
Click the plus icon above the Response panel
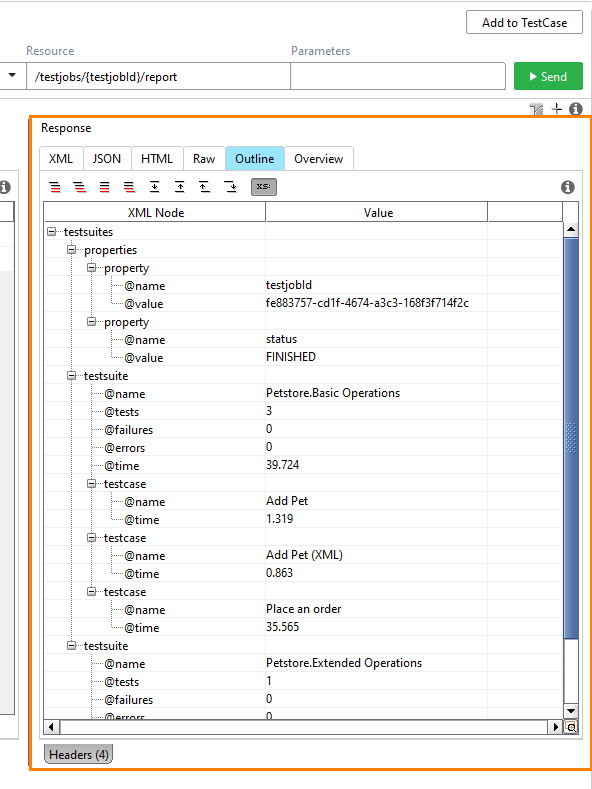pyautogui.click(x=557, y=109)
